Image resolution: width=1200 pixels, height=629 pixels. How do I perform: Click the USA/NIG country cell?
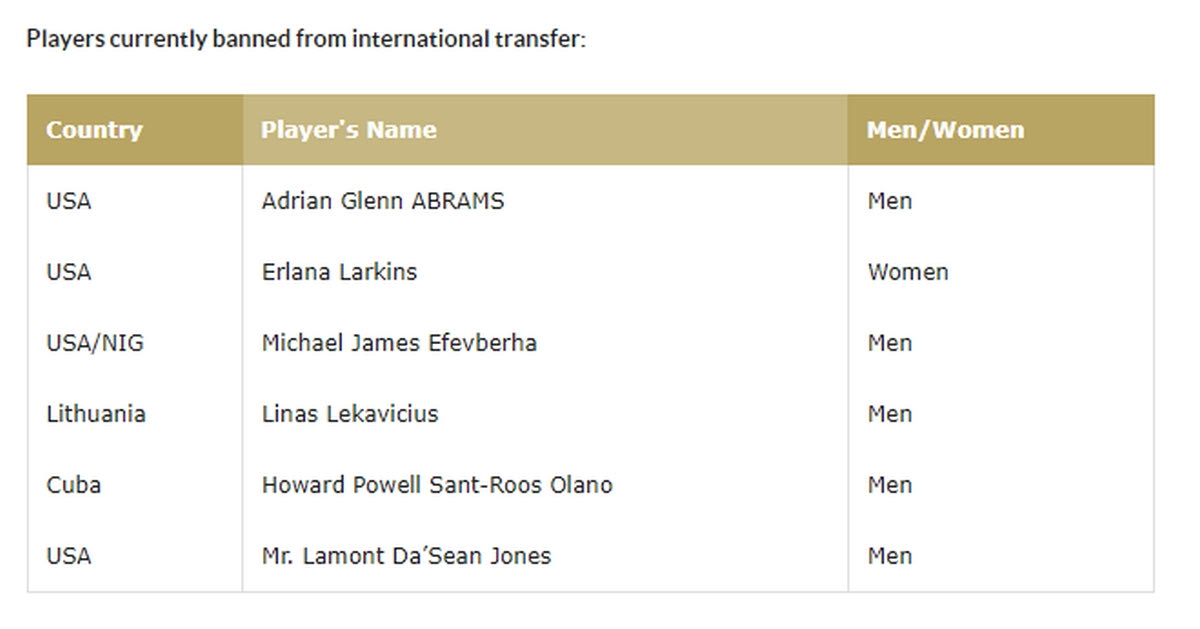click(x=95, y=343)
